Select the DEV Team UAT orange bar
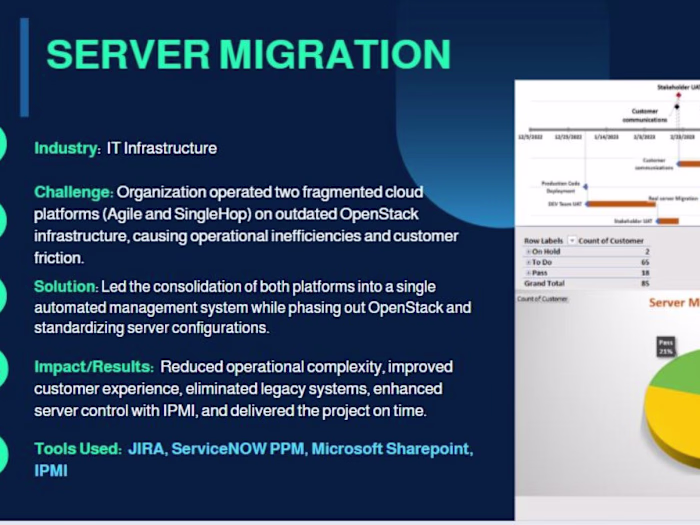This screenshot has height=525, width=700. 621,204
